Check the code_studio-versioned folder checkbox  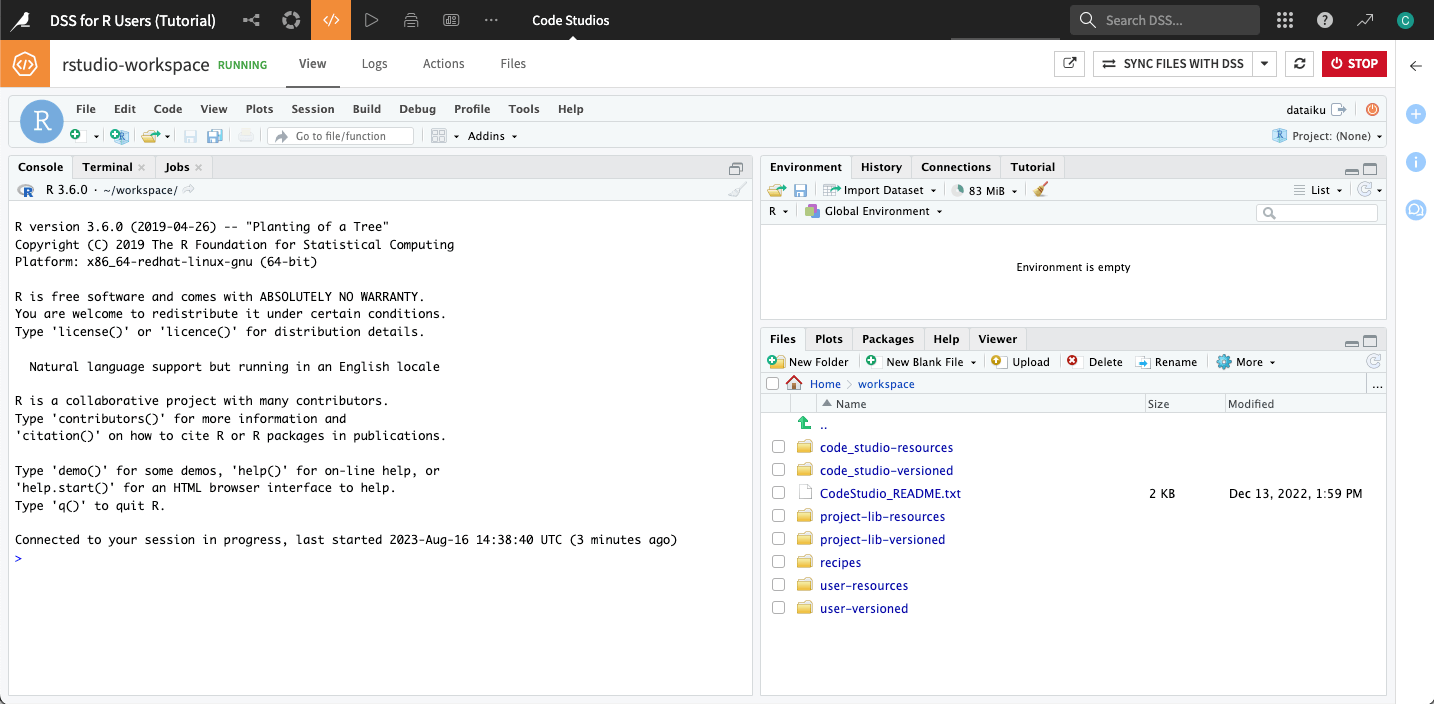(x=778, y=470)
